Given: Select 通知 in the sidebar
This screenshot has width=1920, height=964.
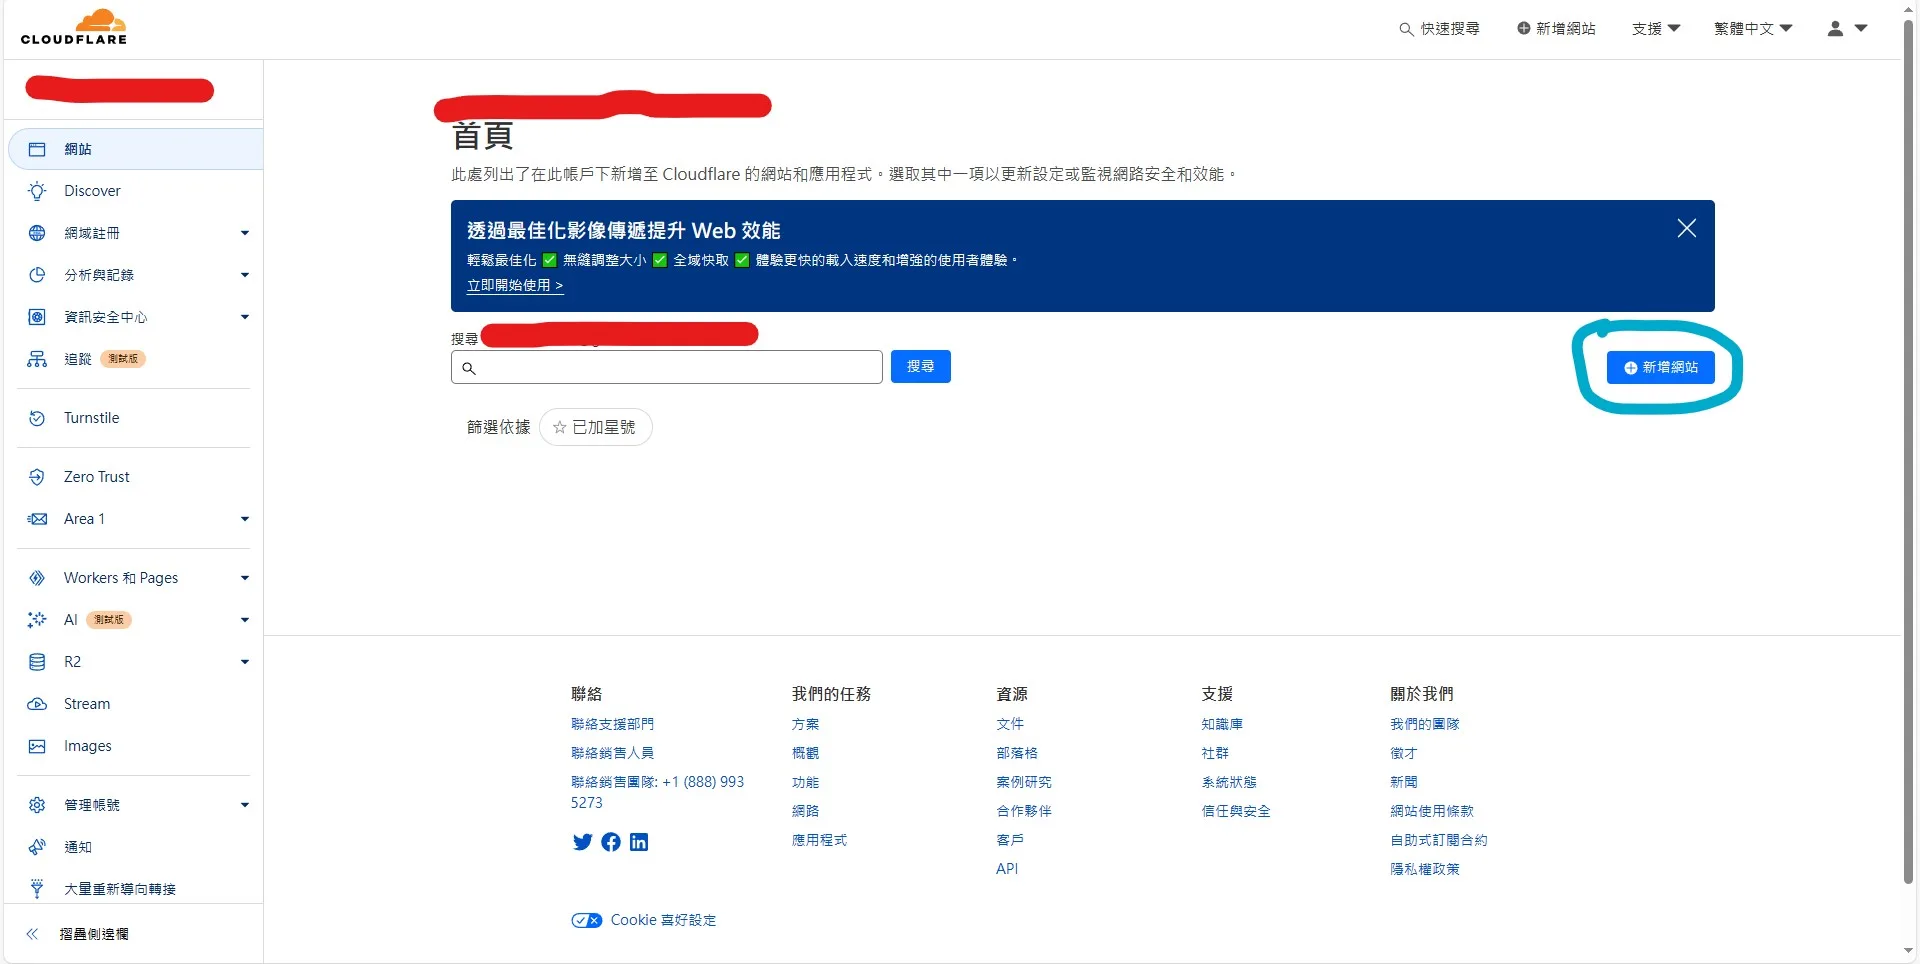Looking at the screenshot, I should coord(78,847).
